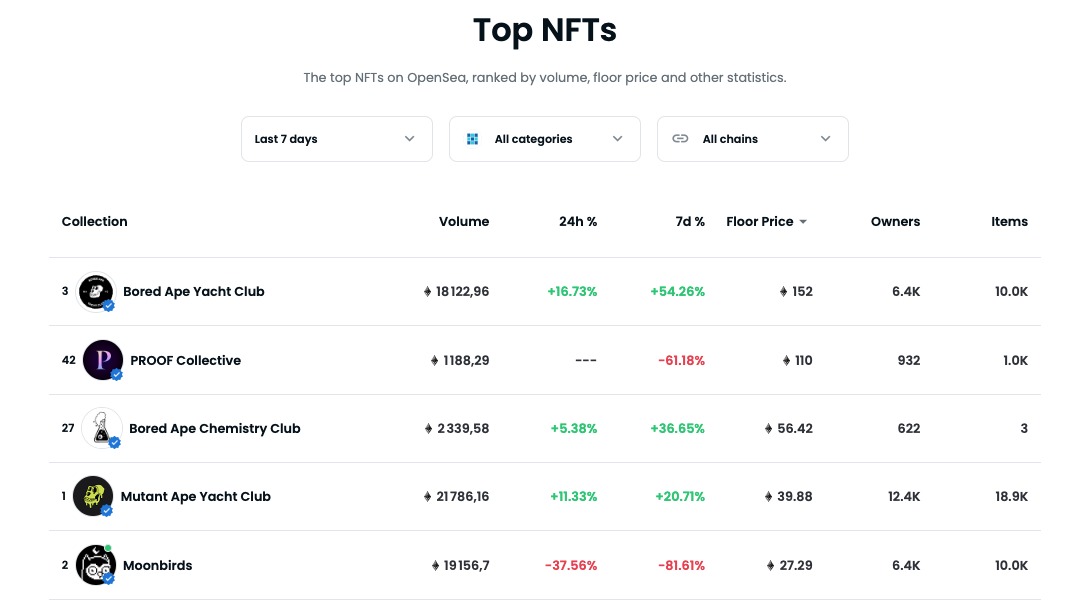The image size is (1074, 602).
Task: Click the Floor Price sort arrow
Action: pos(803,222)
